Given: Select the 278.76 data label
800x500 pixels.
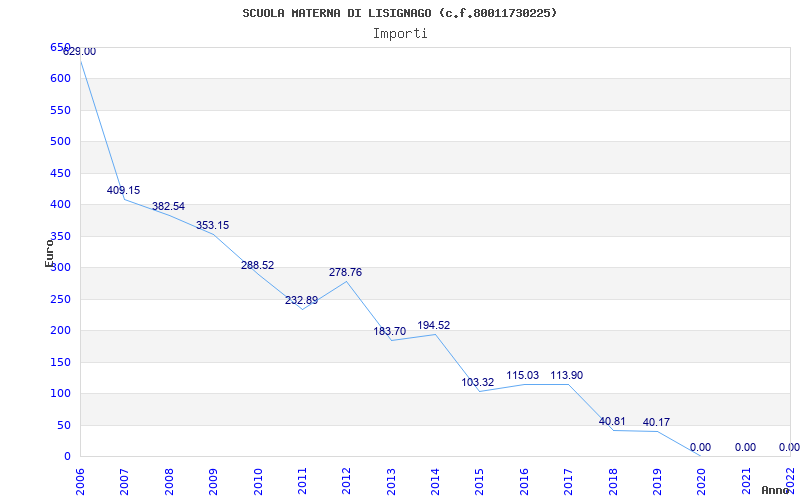Looking at the screenshot, I should 345,272.
